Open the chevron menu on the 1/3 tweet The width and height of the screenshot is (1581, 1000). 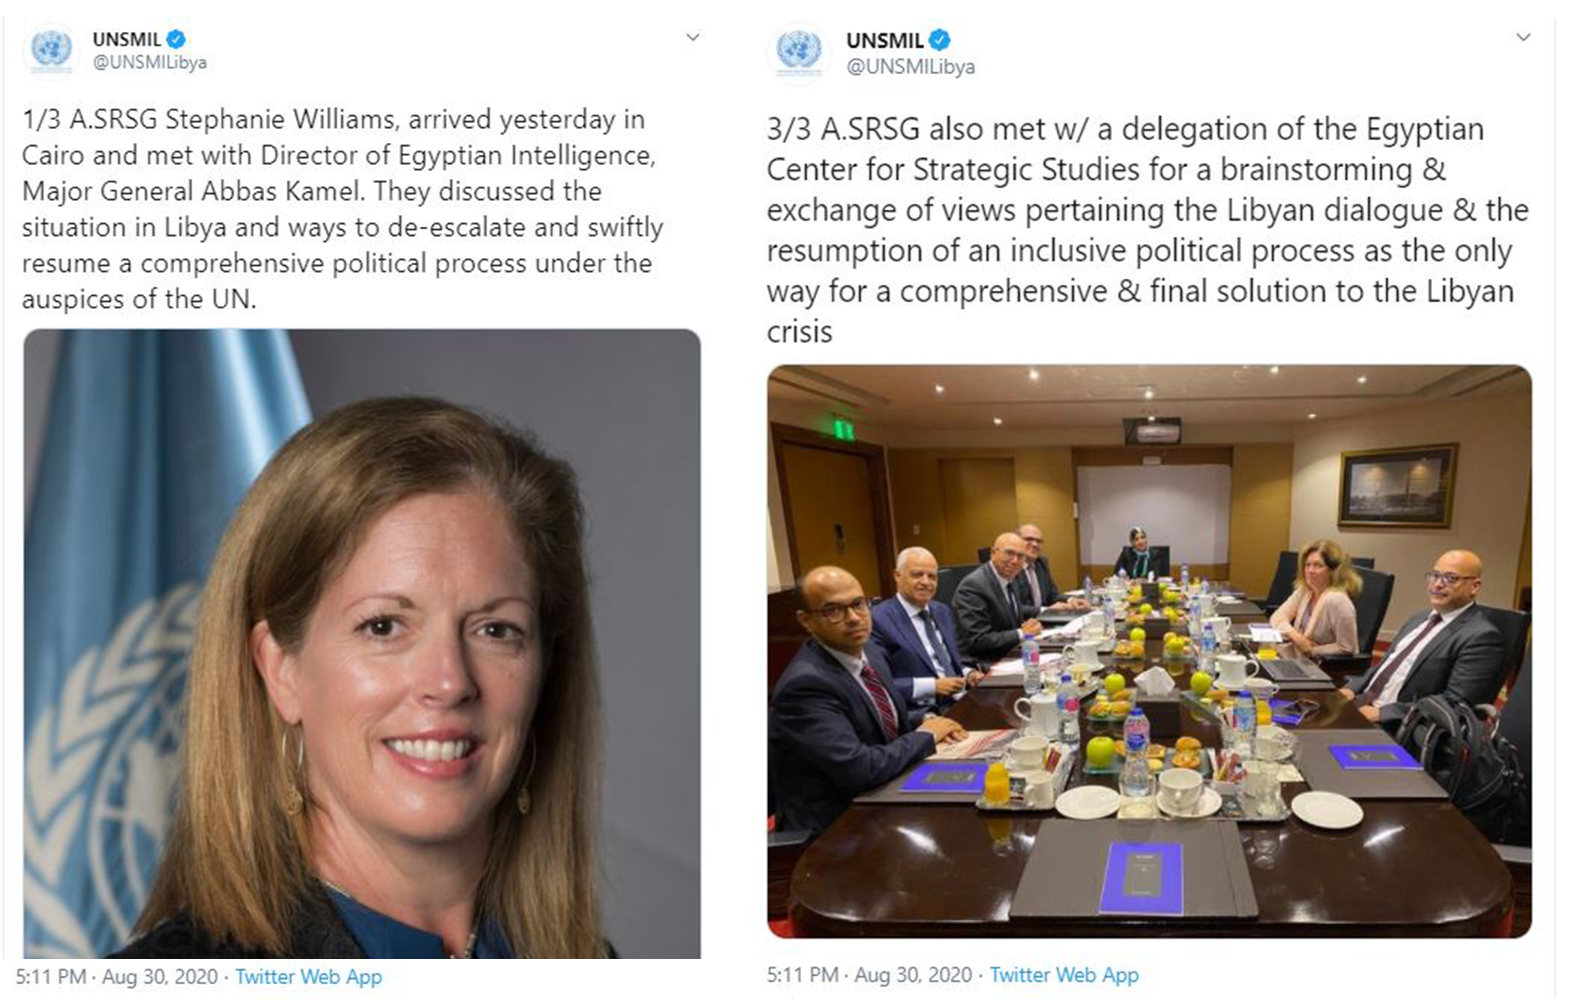[x=692, y=38]
